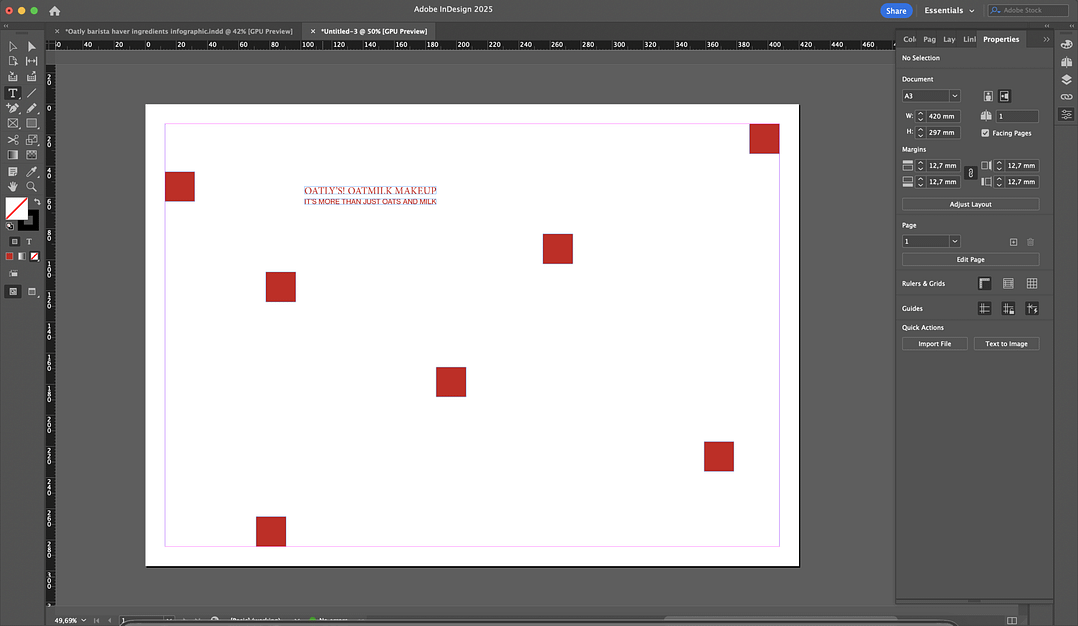Expand the page number dropdown
Image resolution: width=1078 pixels, height=626 pixels.
pyautogui.click(x=954, y=241)
